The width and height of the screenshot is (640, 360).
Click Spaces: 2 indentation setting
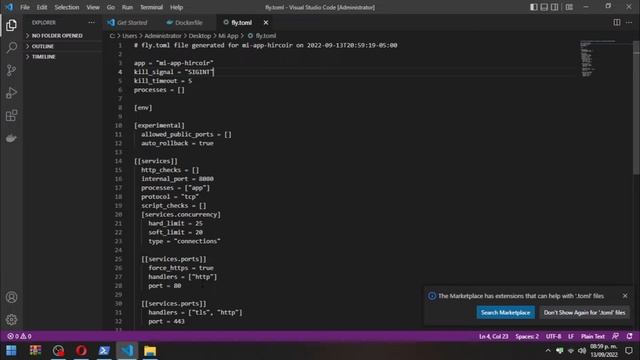[527, 336]
